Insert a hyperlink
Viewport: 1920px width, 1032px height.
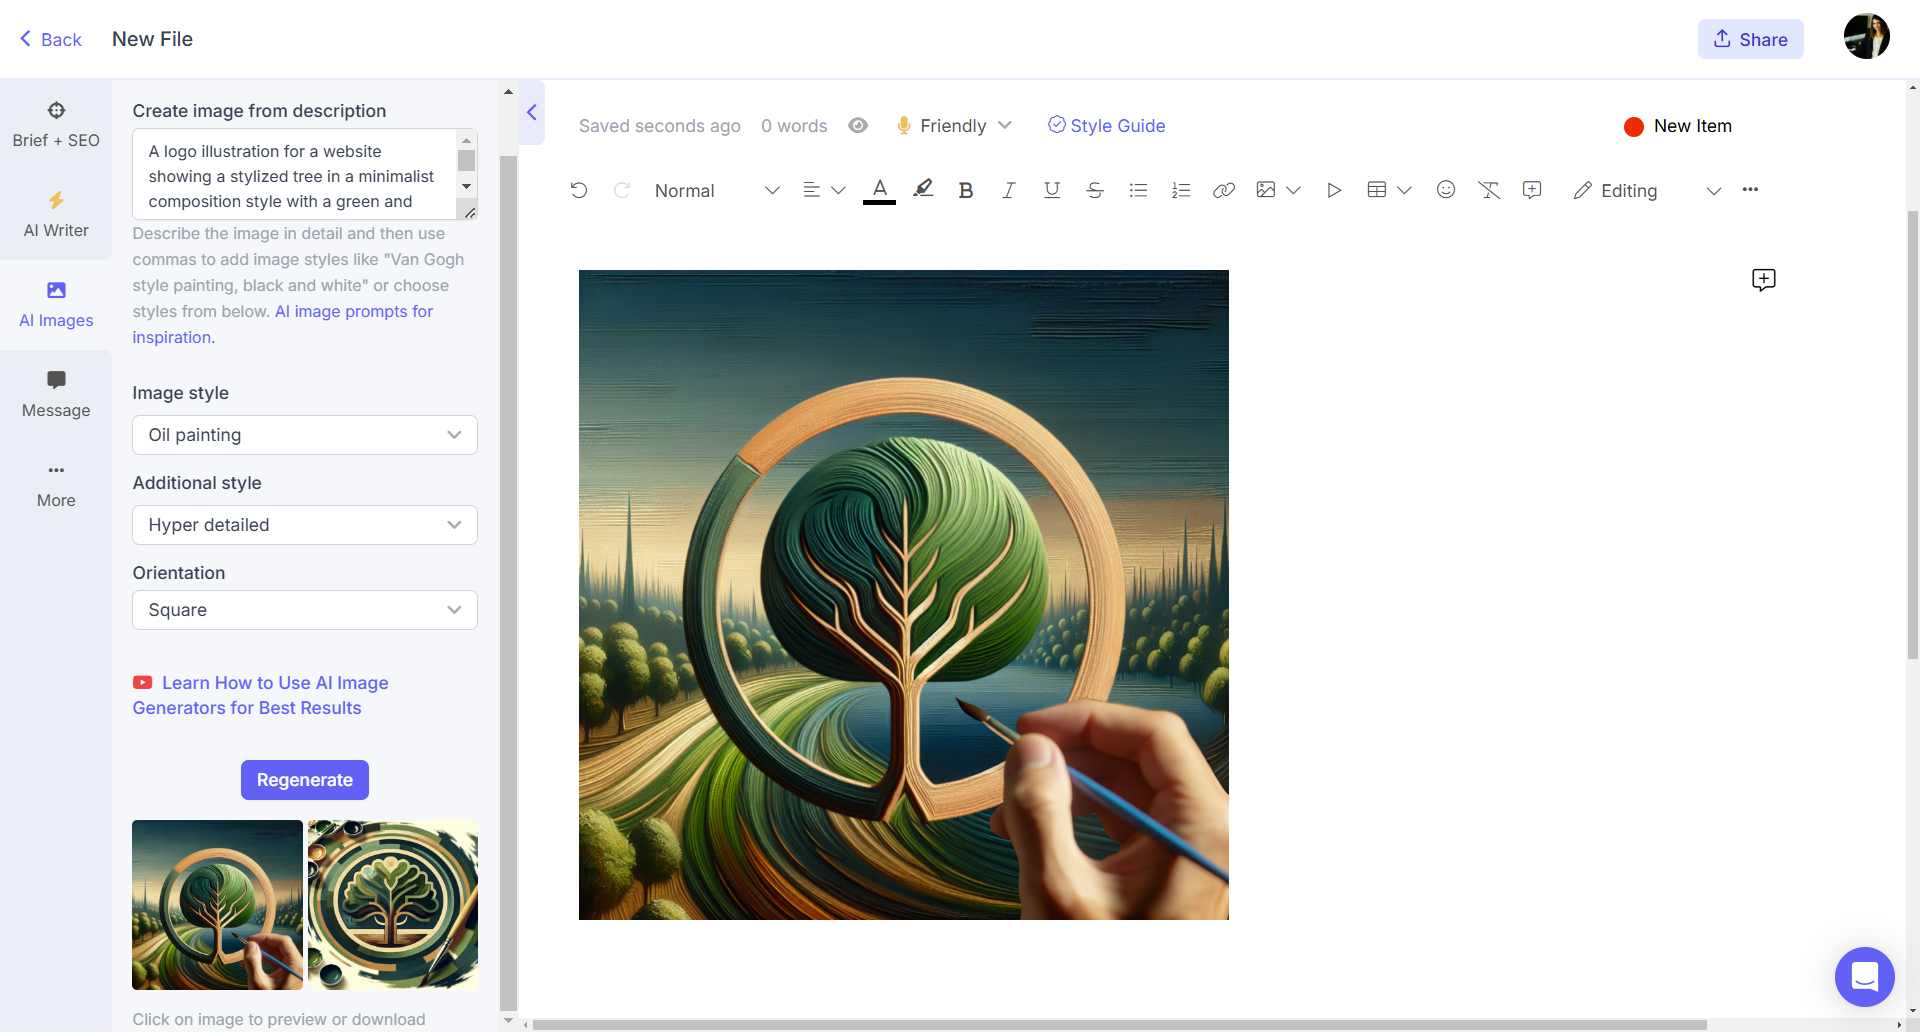tap(1223, 190)
